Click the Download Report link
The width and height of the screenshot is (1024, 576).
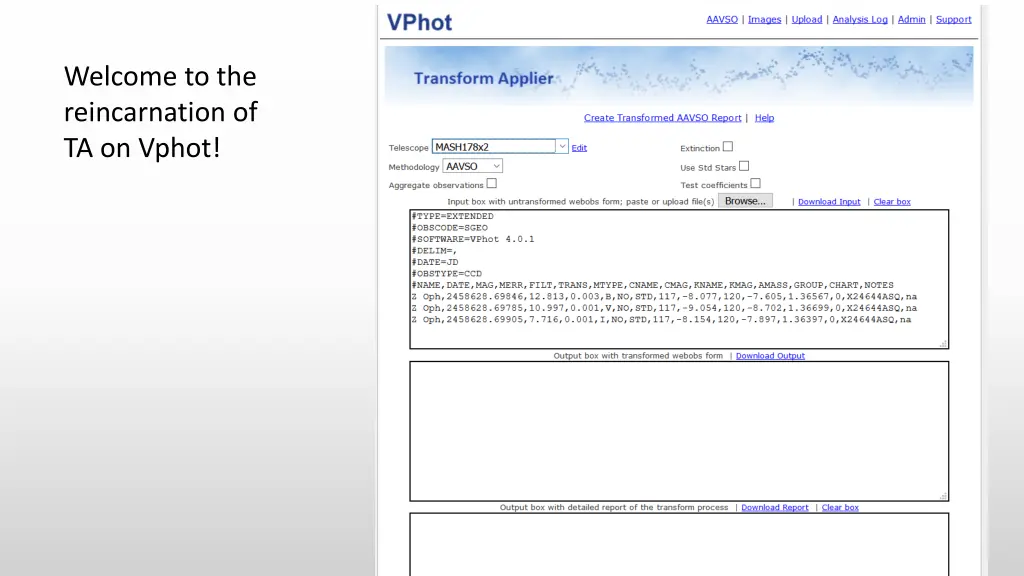[775, 507]
